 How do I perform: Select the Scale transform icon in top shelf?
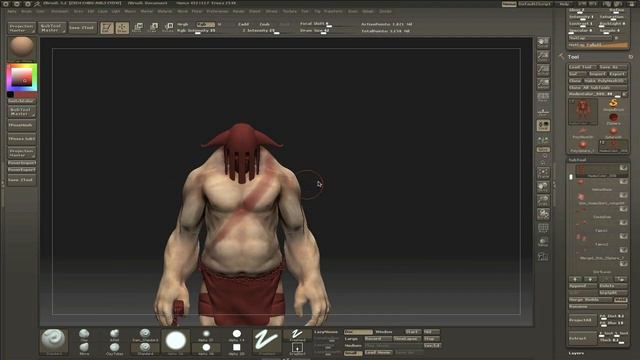pos(153,27)
